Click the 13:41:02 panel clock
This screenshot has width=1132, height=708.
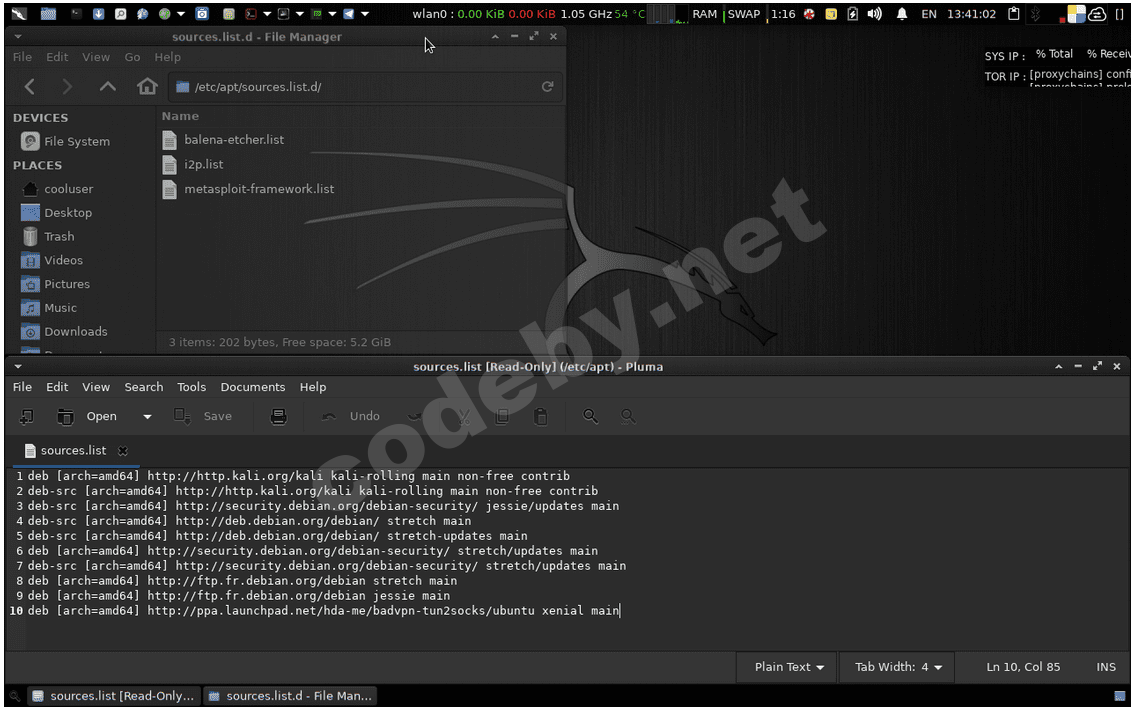click(x=971, y=14)
